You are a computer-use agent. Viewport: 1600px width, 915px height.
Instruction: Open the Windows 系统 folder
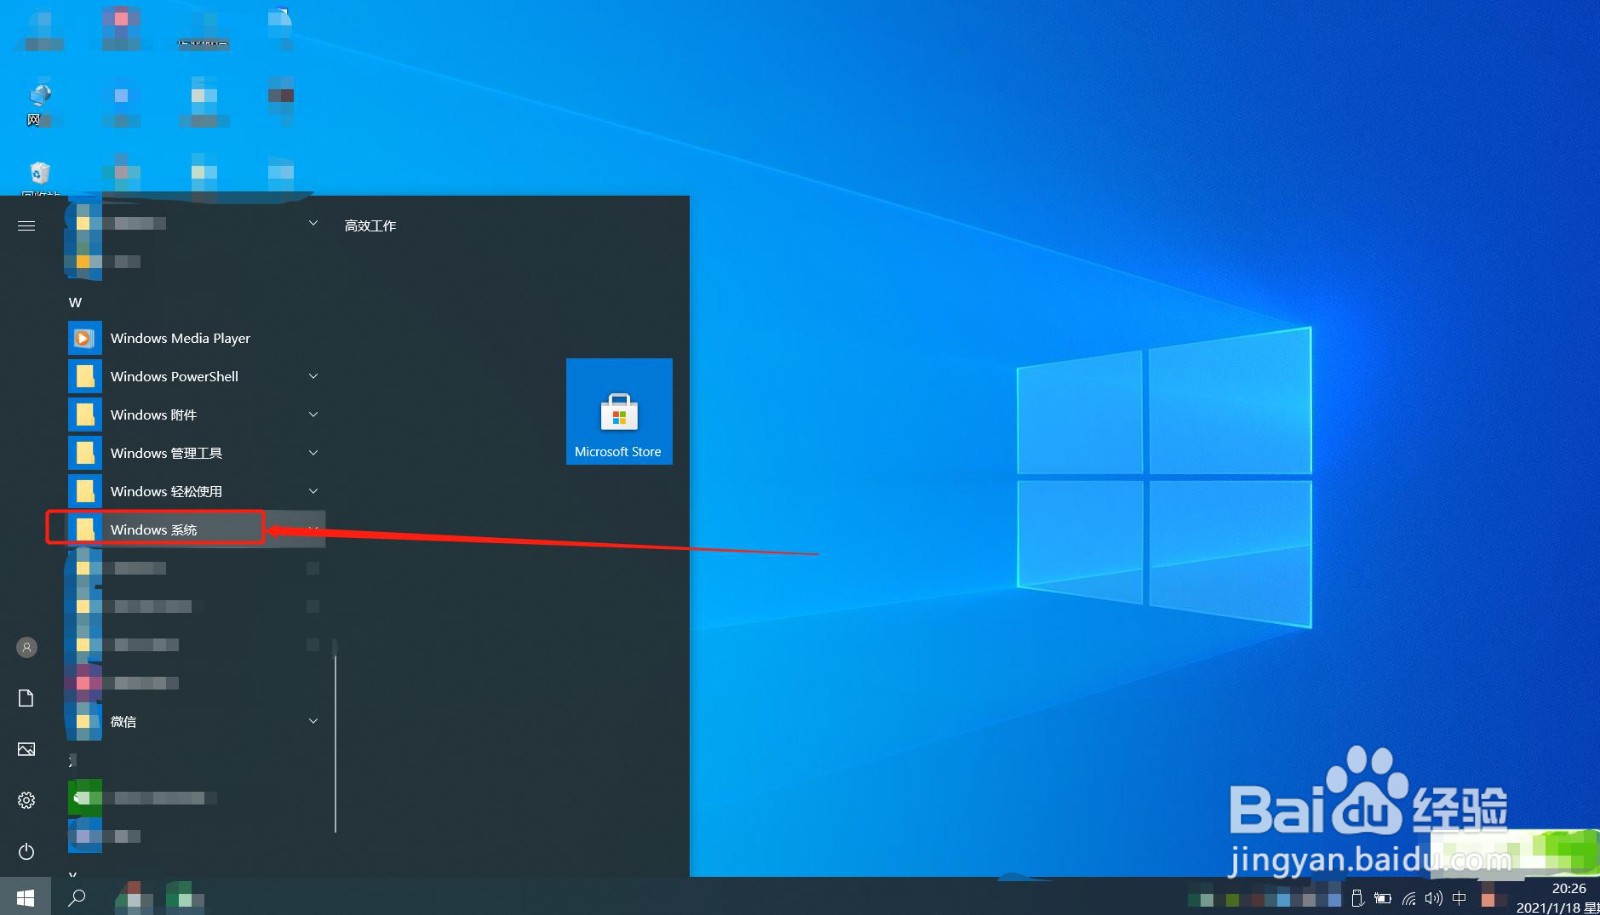click(196, 529)
